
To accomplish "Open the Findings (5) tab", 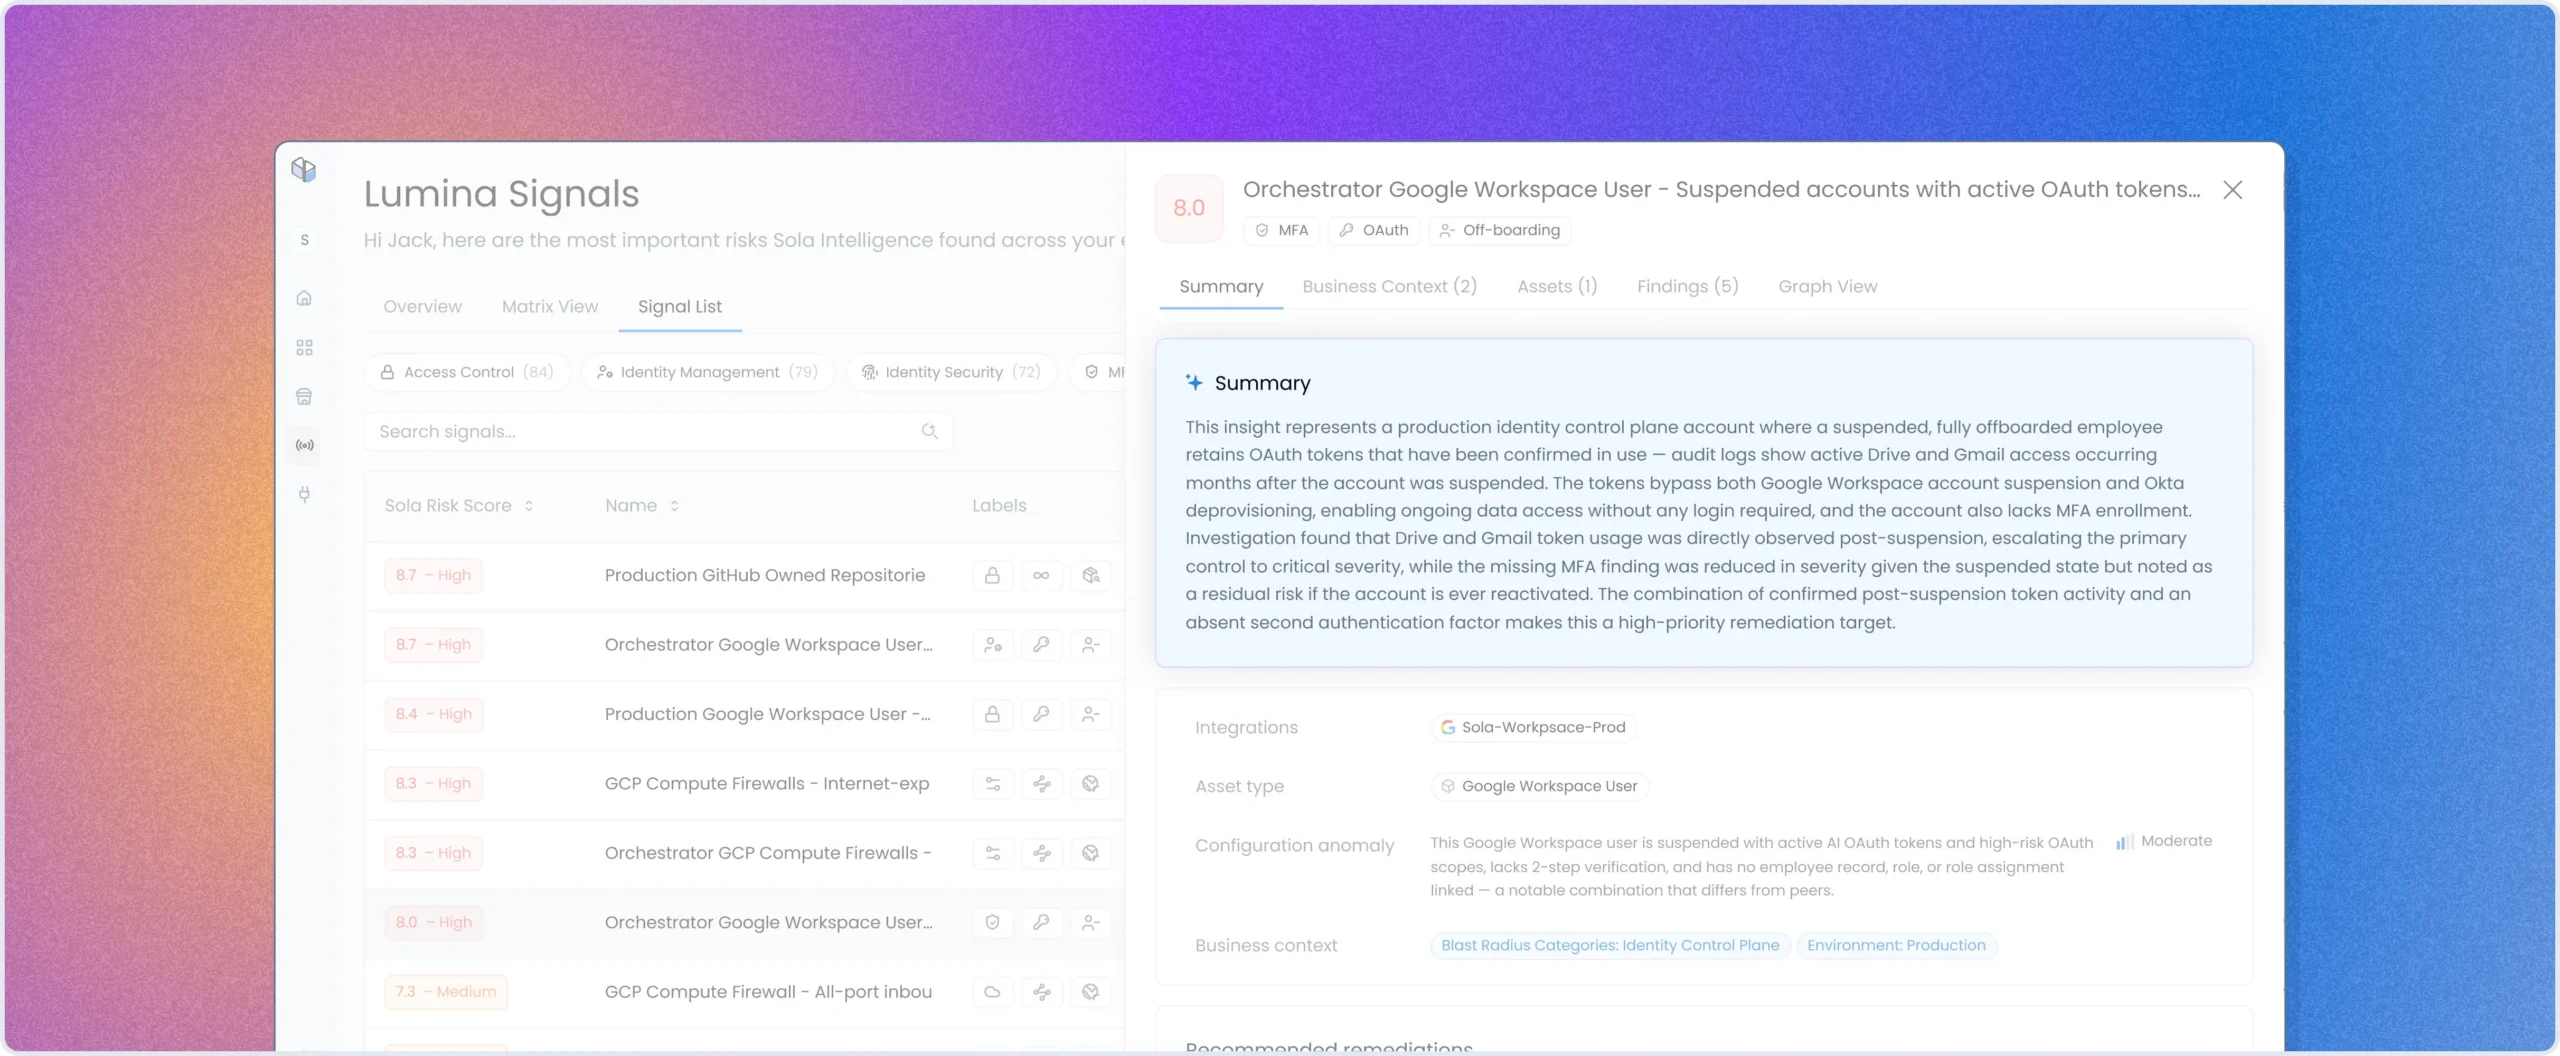I will point(1687,286).
